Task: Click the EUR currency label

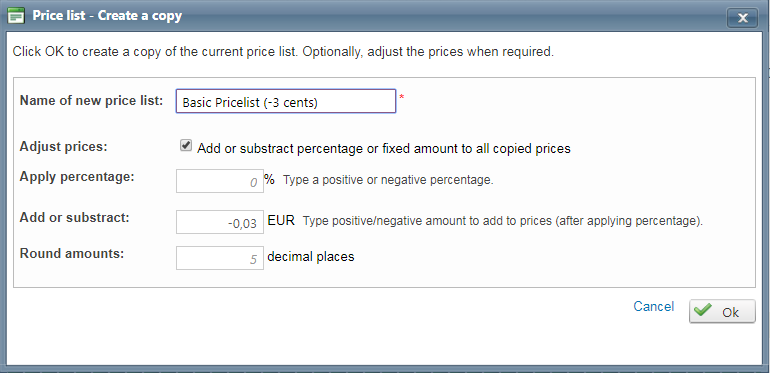Action: click(281, 221)
